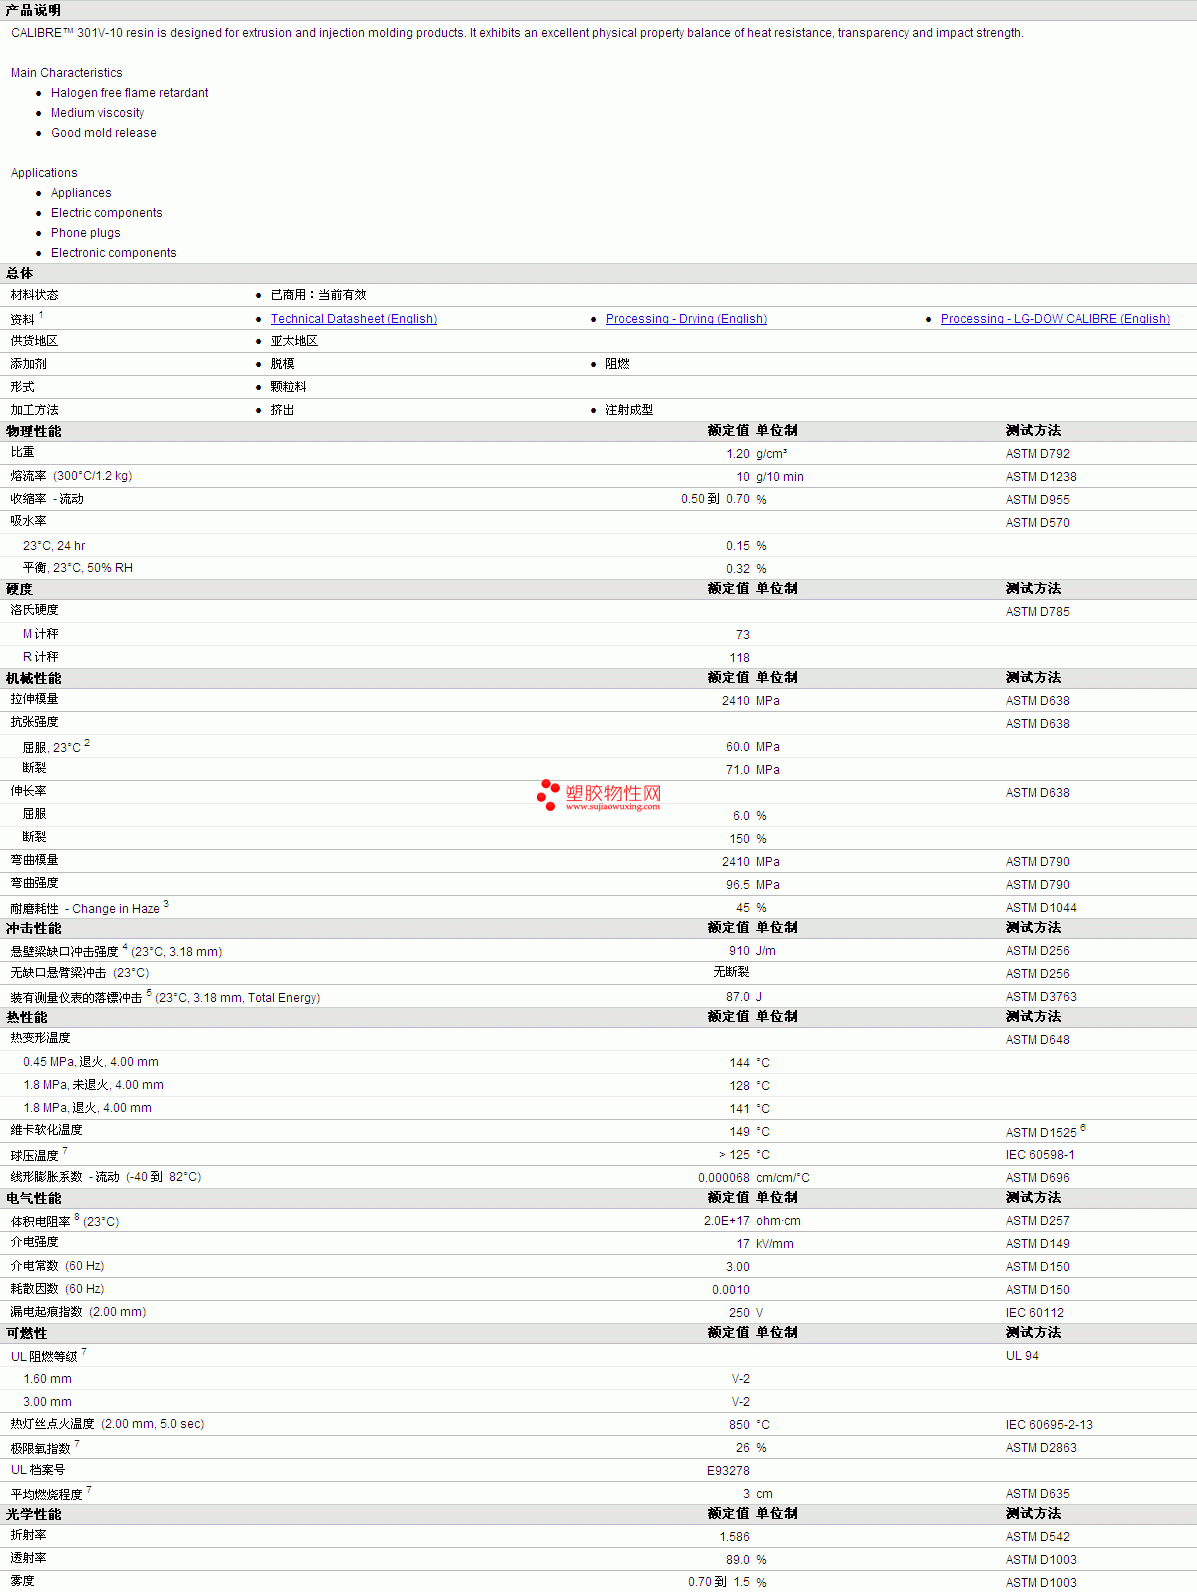This screenshot has height=1592, width=1197.
Task: Click the 物理性能 section header
Action: (x=33, y=431)
